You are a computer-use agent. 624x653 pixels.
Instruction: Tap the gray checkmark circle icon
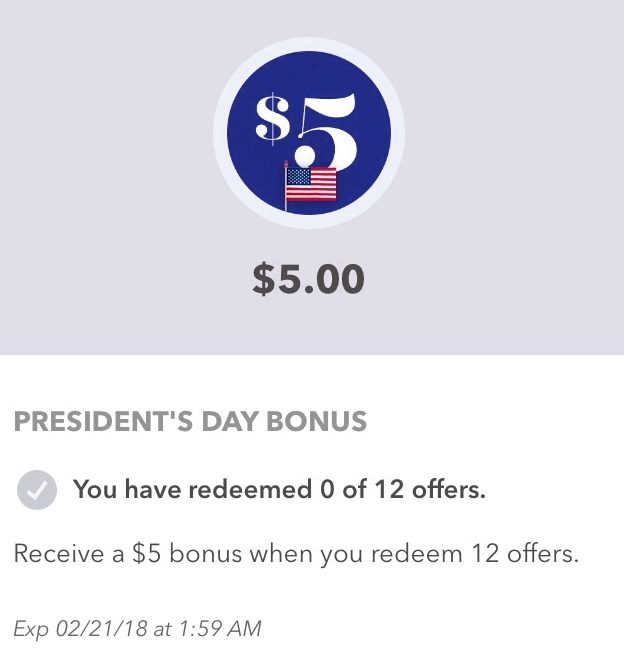(x=35, y=491)
